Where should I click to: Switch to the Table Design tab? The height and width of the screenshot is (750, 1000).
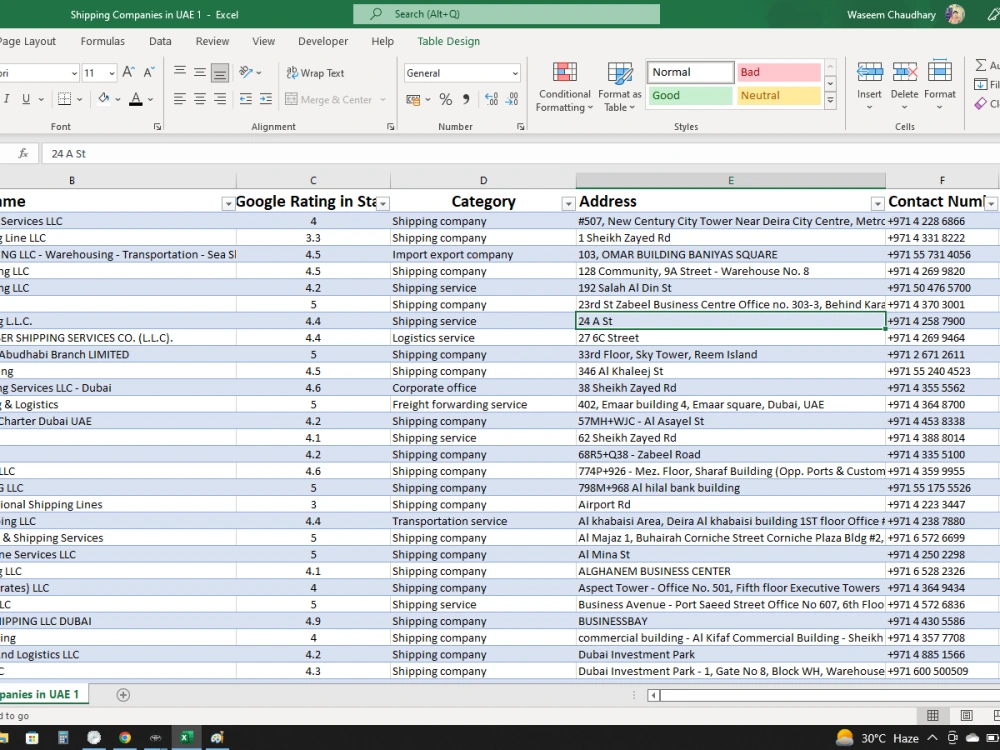[448, 41]
